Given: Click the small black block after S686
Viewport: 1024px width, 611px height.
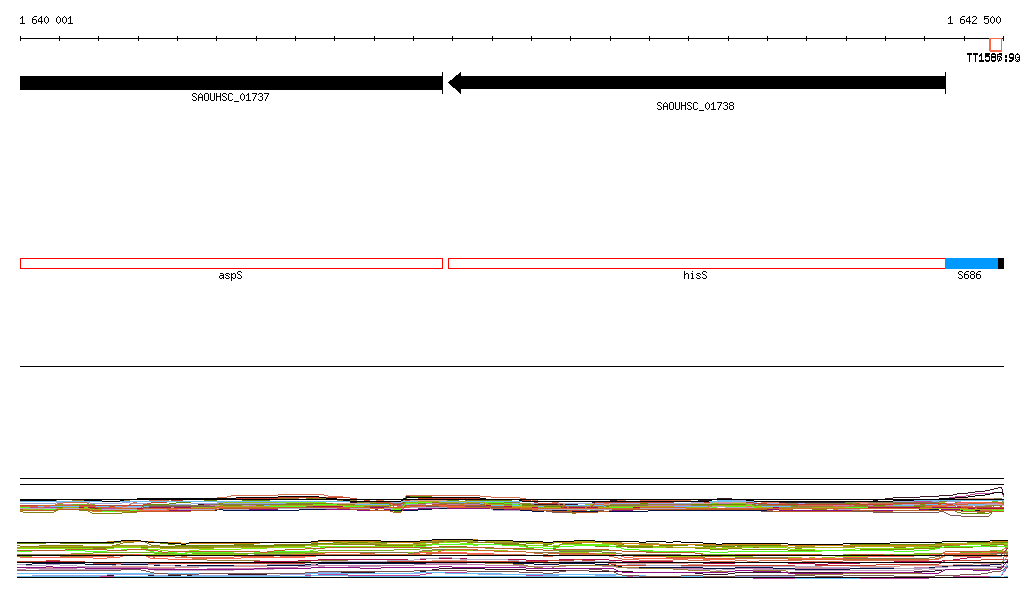Looking at the screenshot, I should 1001,263.
